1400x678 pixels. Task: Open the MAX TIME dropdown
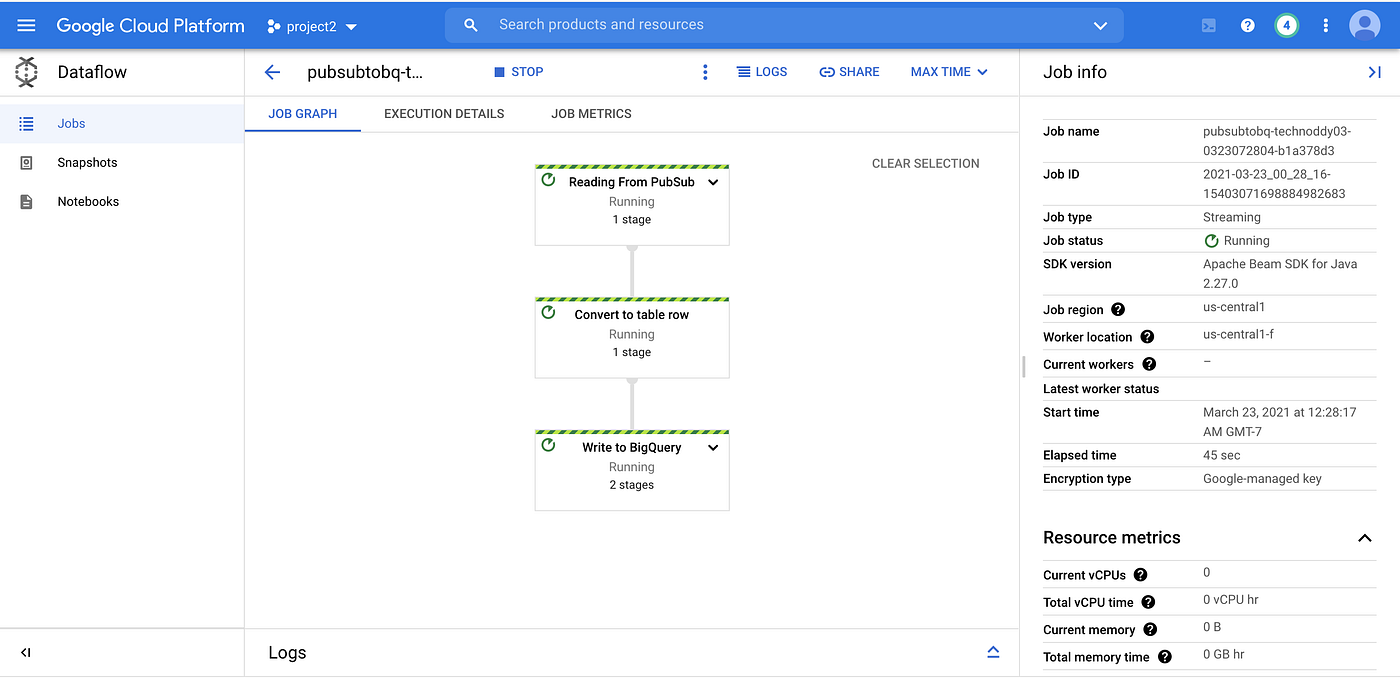(x=949, y=72)
